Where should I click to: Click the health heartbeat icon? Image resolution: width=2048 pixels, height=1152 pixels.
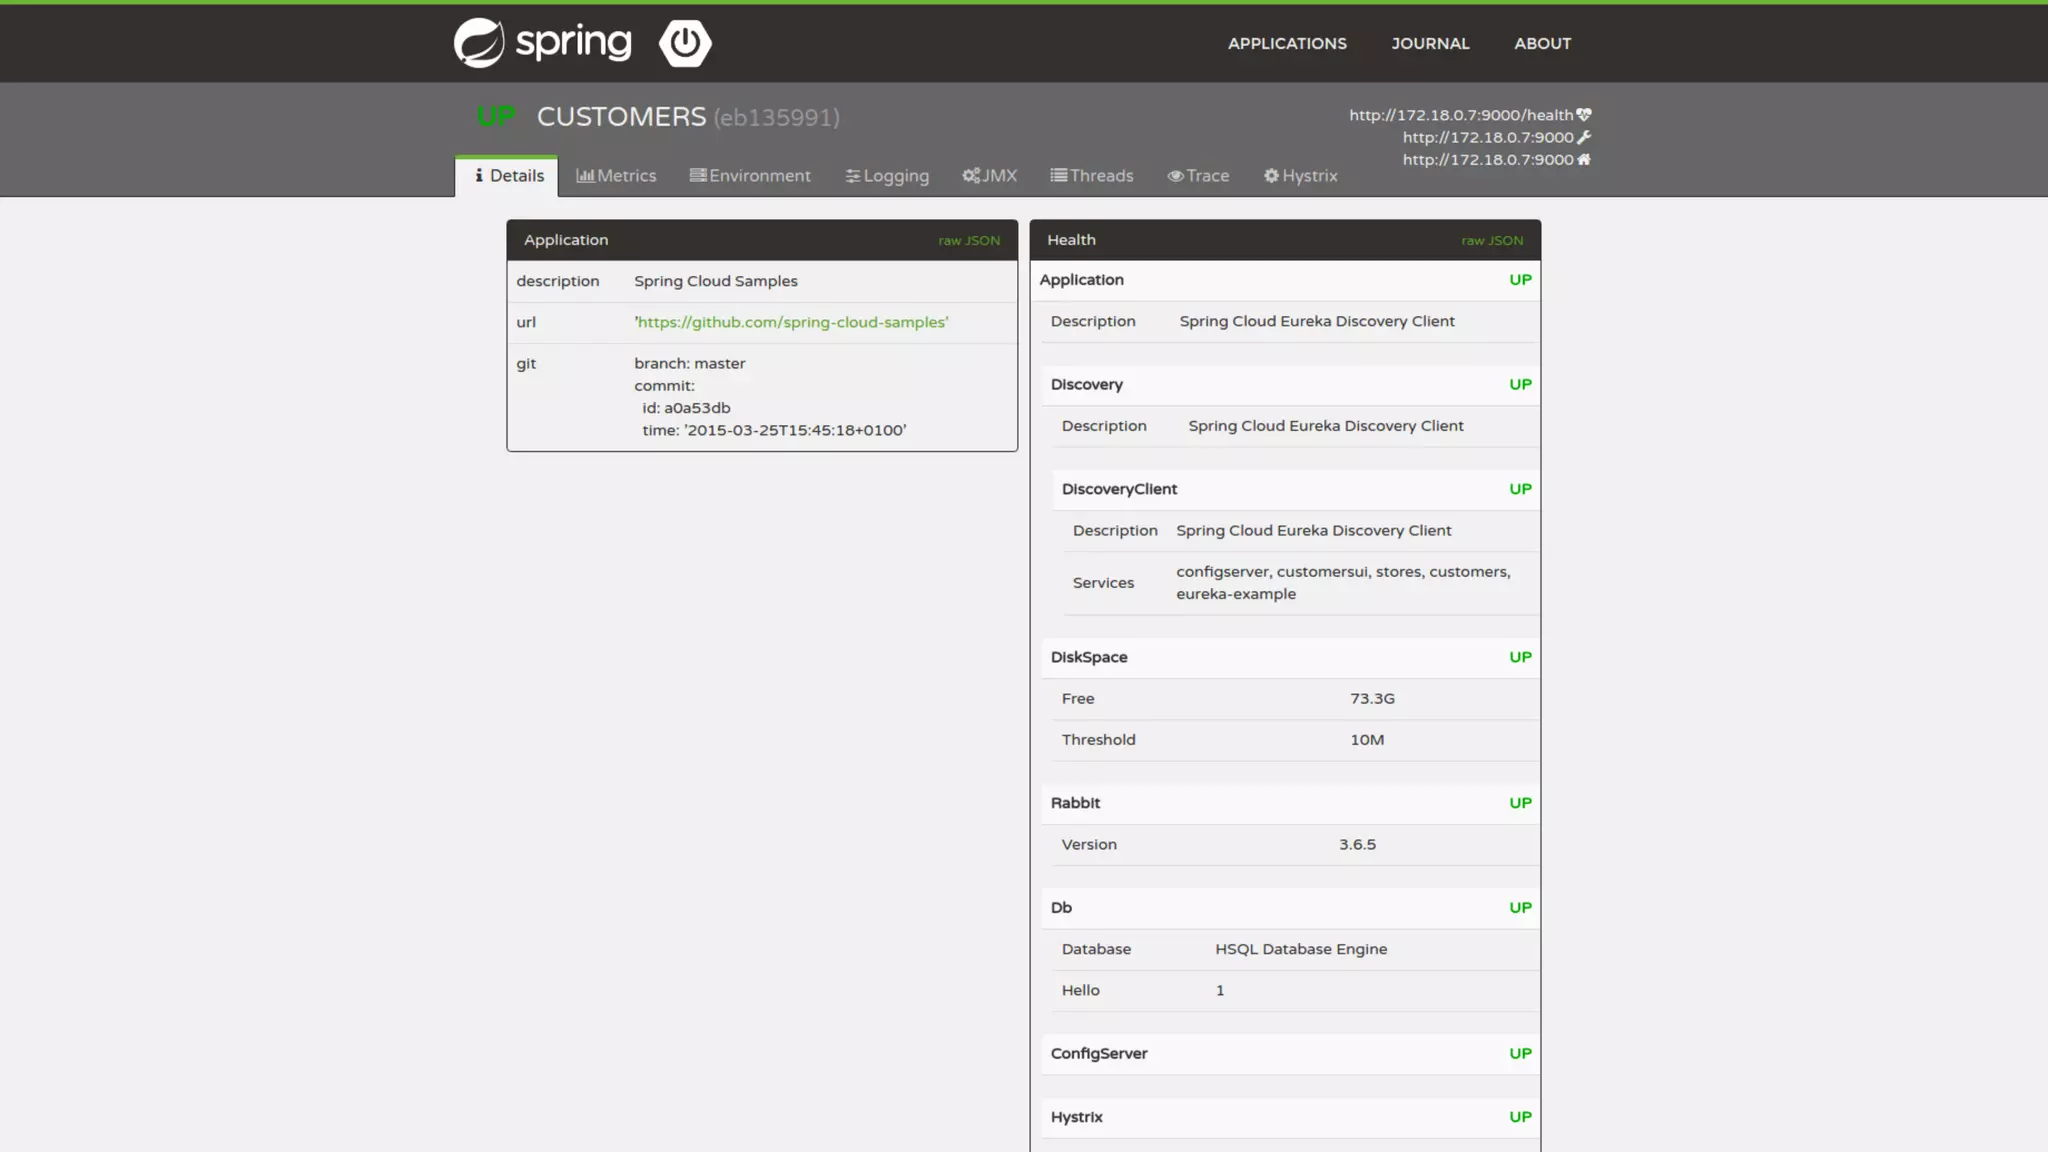pos(1584,115)
